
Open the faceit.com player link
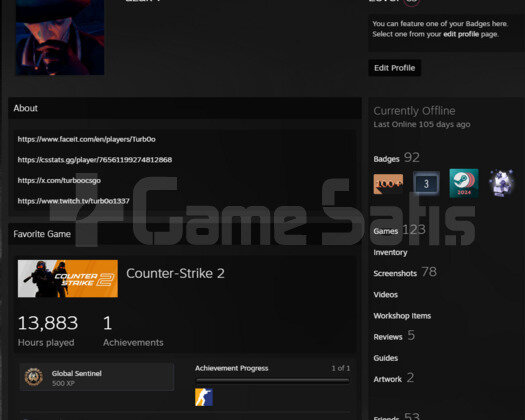pos(86,139)
